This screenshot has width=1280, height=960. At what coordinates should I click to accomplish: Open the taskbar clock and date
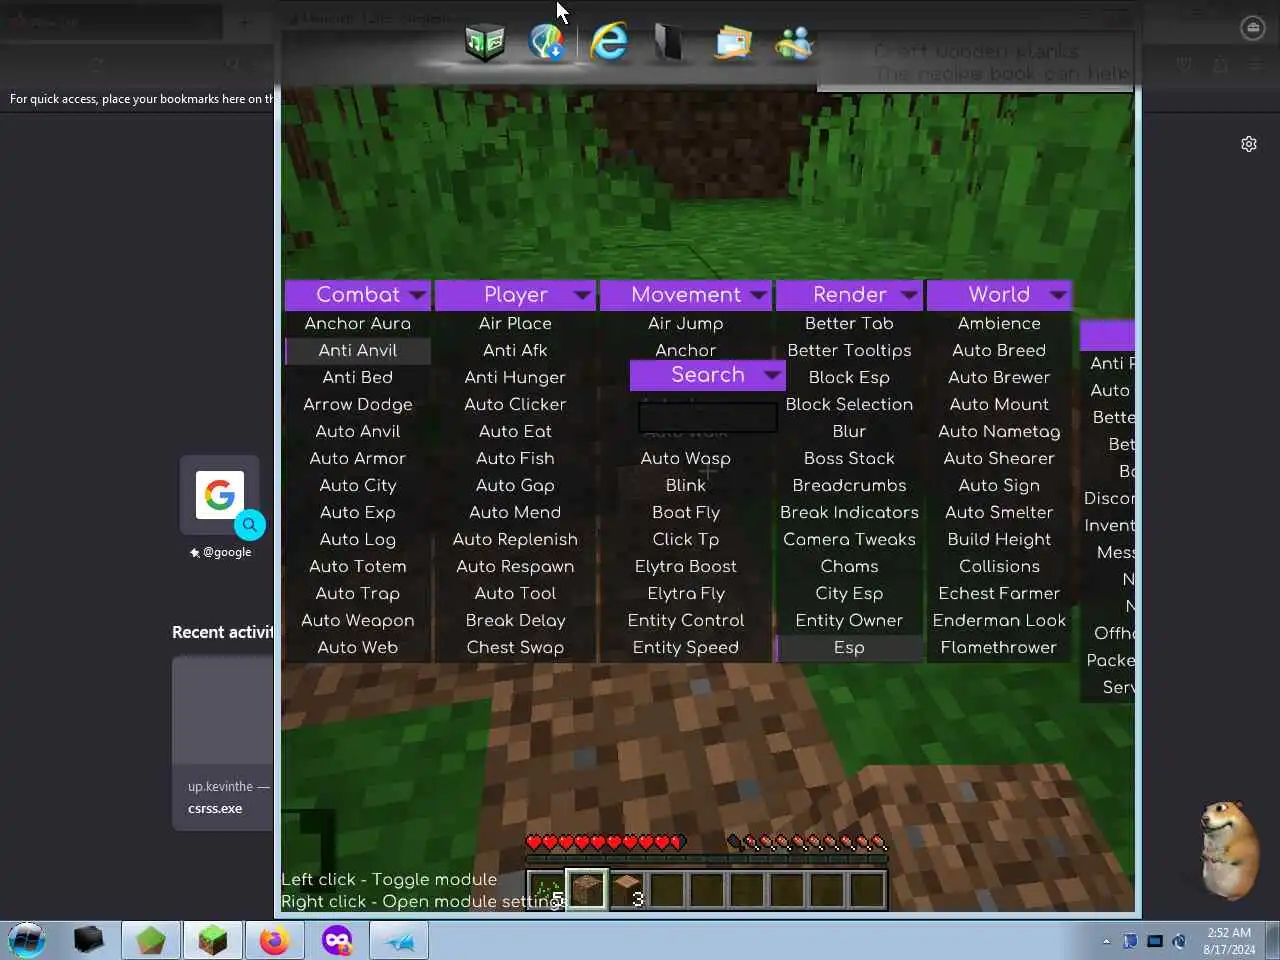click(1229, 941)
